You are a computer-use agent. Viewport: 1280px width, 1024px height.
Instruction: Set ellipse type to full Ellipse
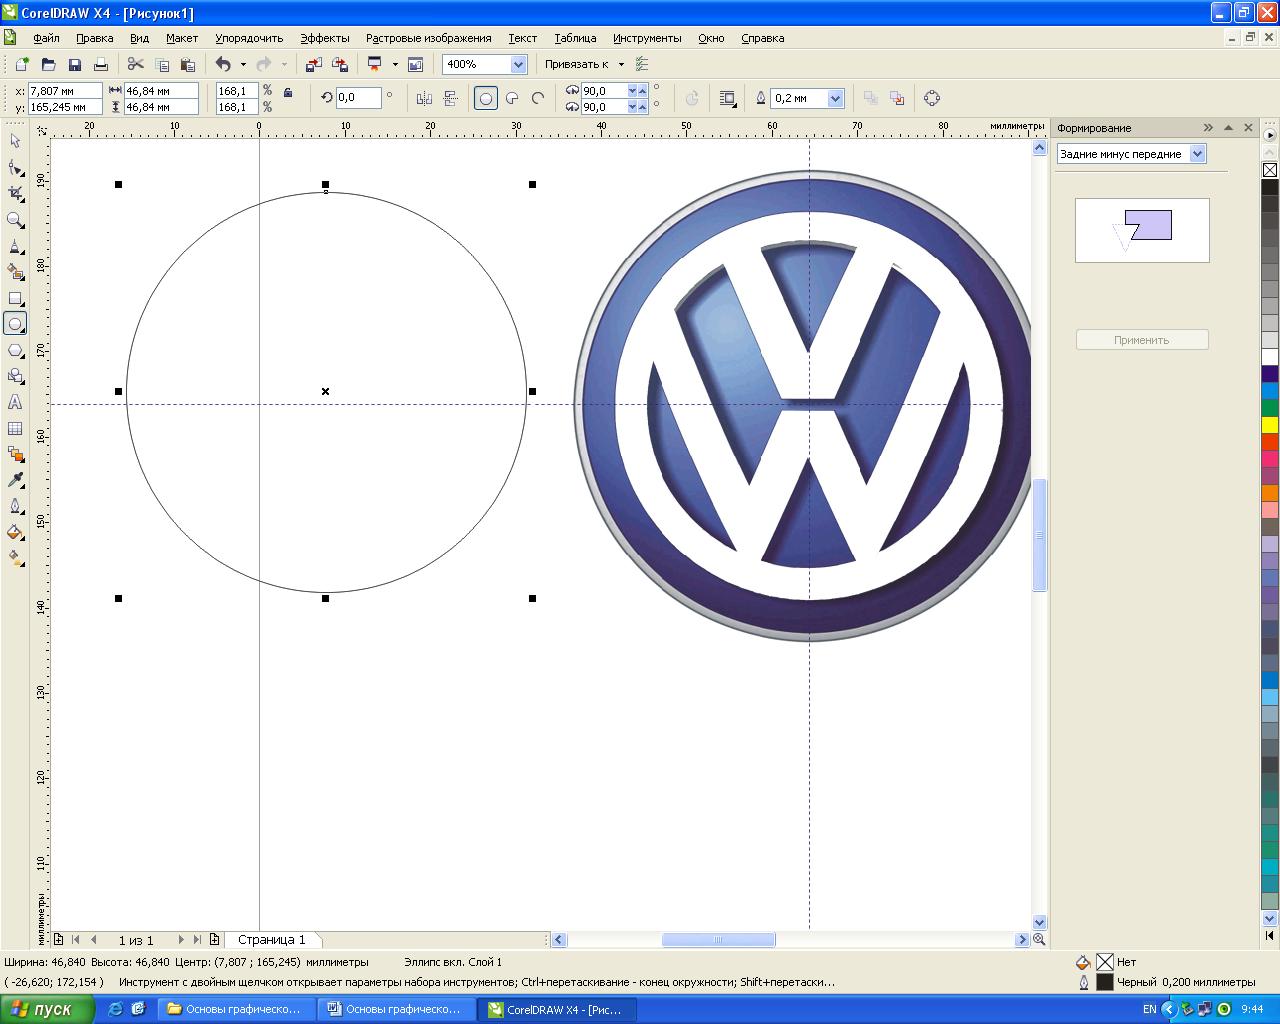[x=486, y=98]
